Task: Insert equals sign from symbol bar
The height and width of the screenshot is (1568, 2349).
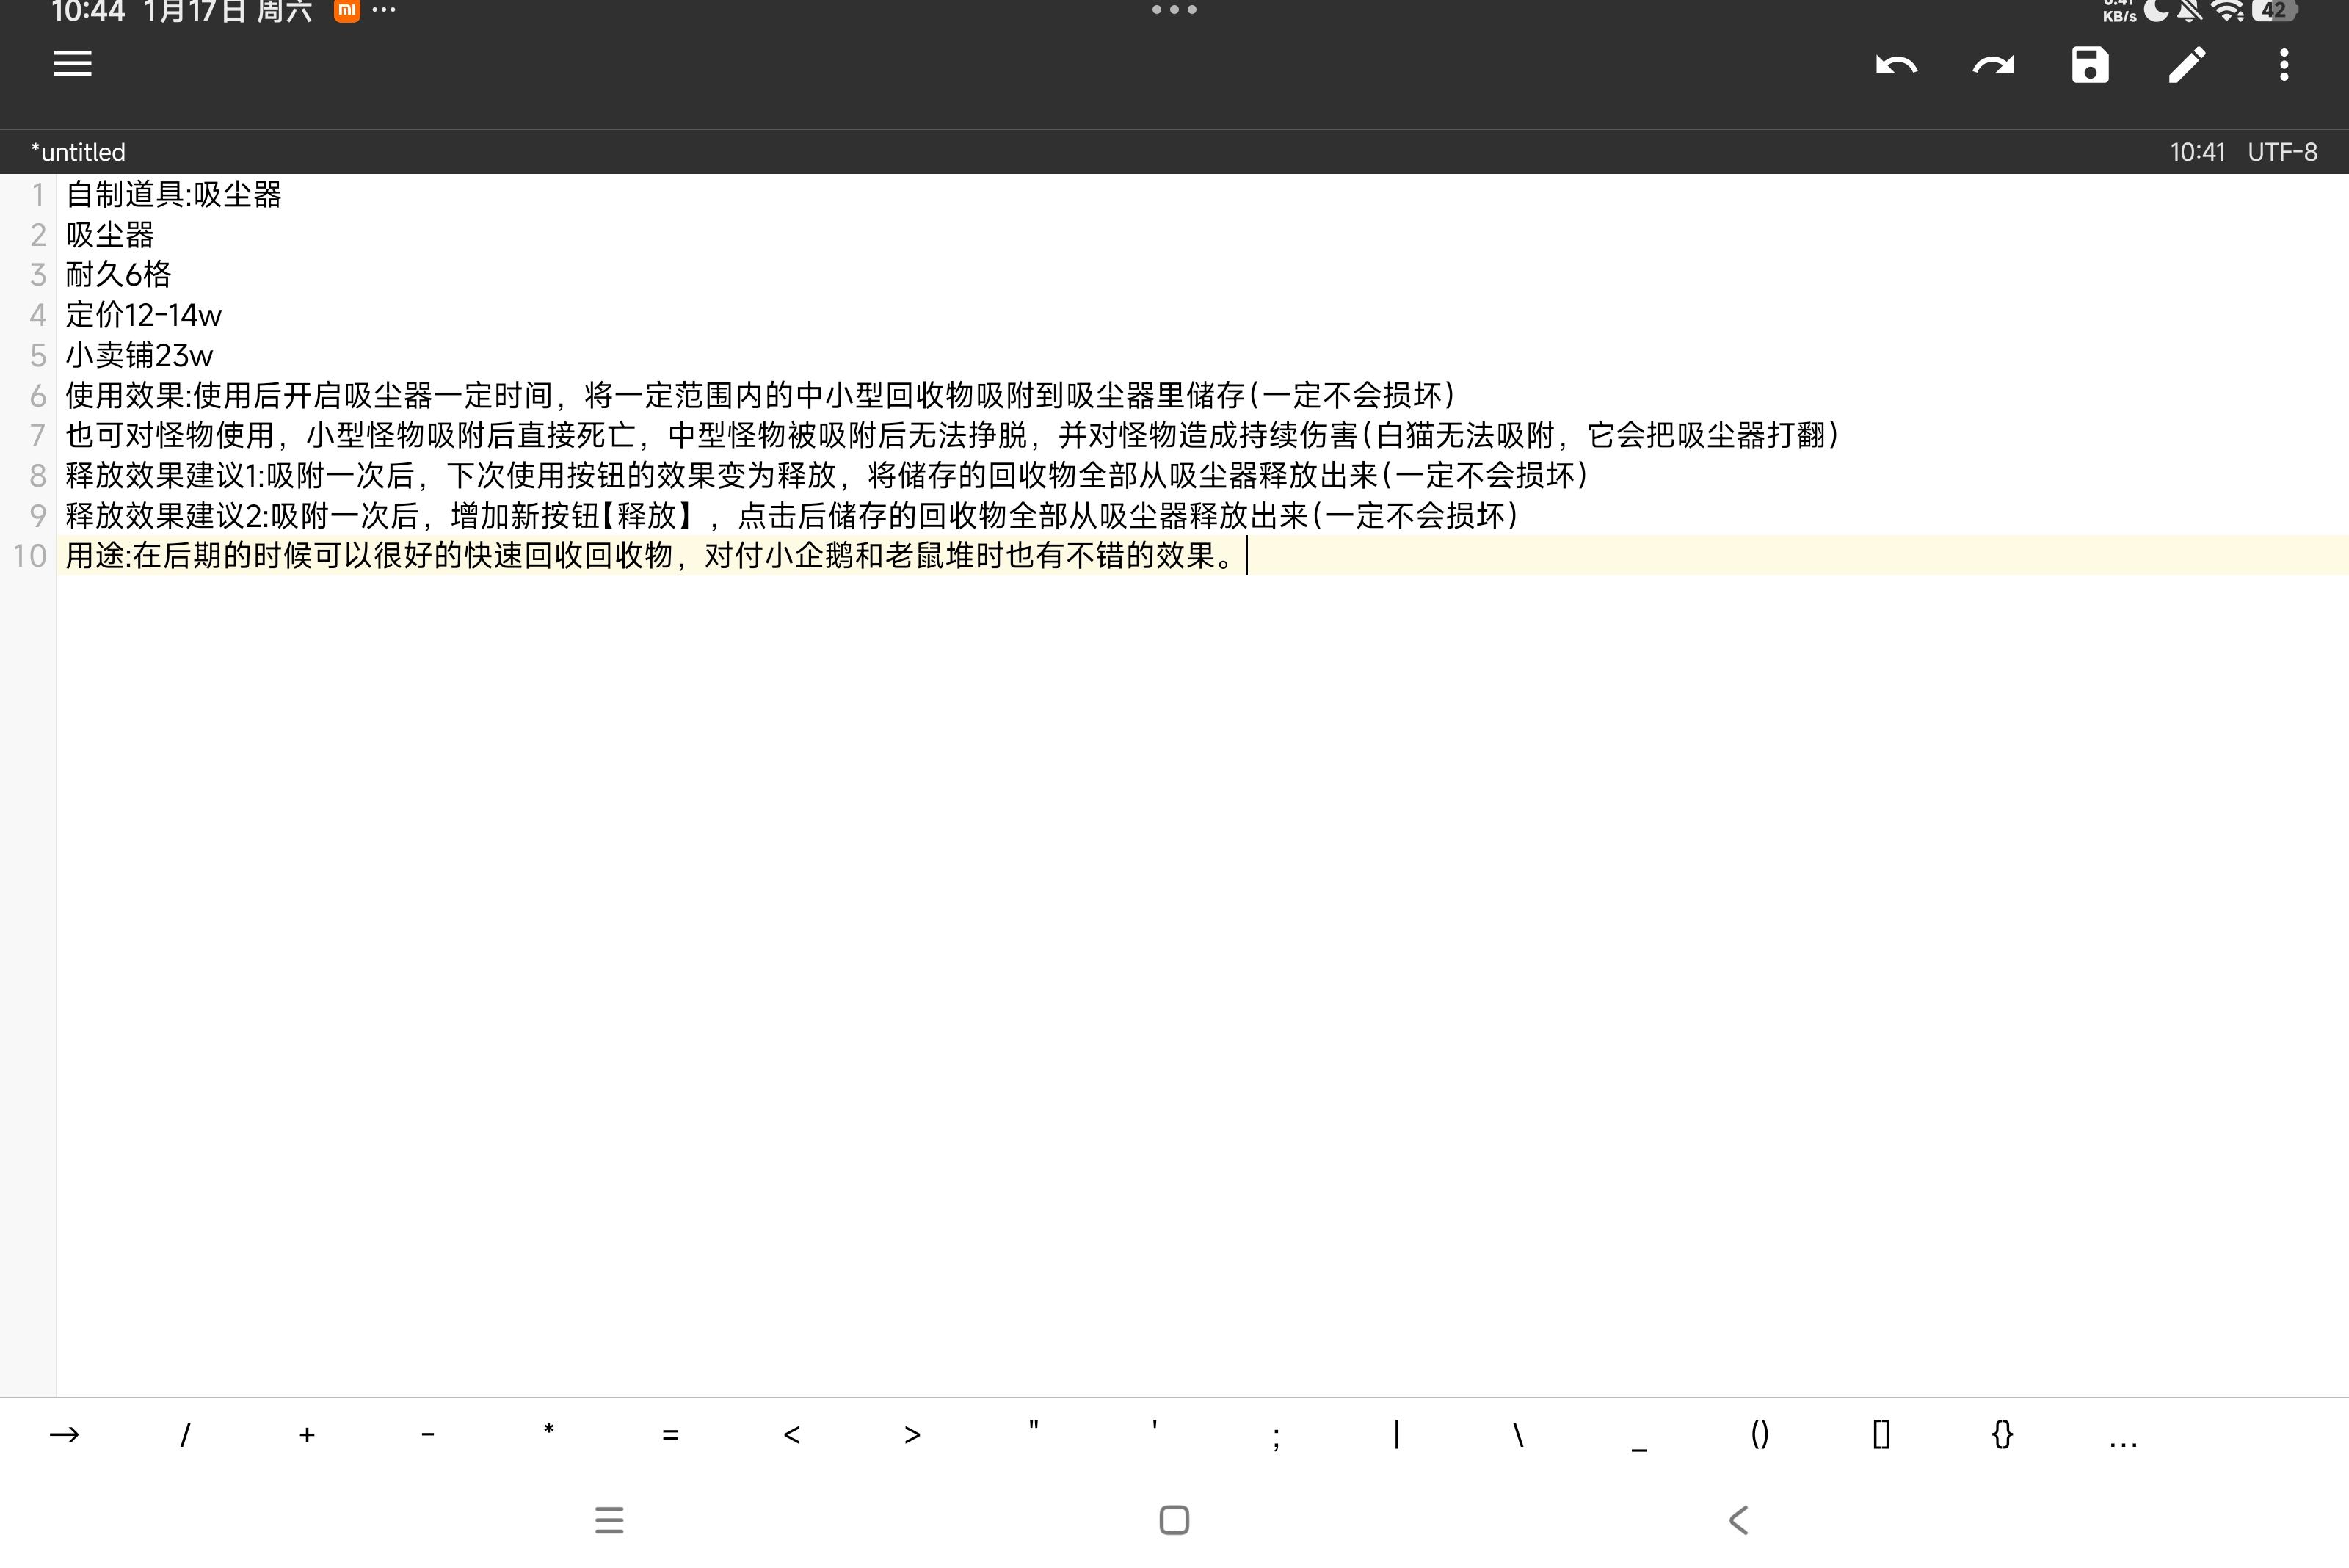Action: (x=670, y=1435)
